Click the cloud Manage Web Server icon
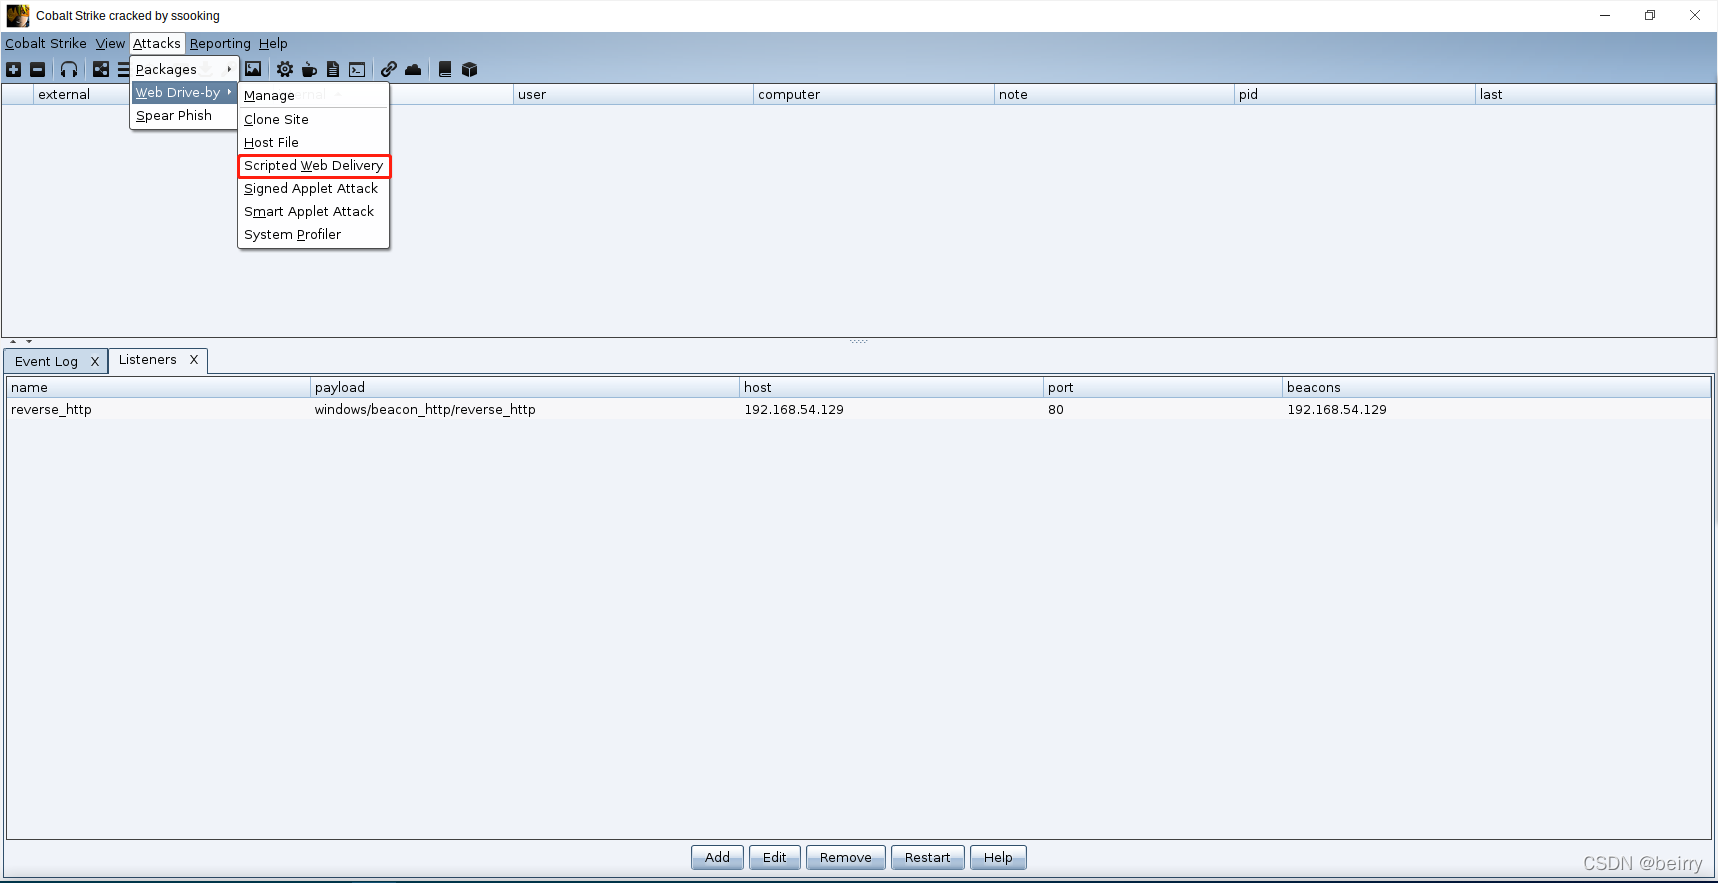The height and width of the screenshot is (883, 1718). 413,69
